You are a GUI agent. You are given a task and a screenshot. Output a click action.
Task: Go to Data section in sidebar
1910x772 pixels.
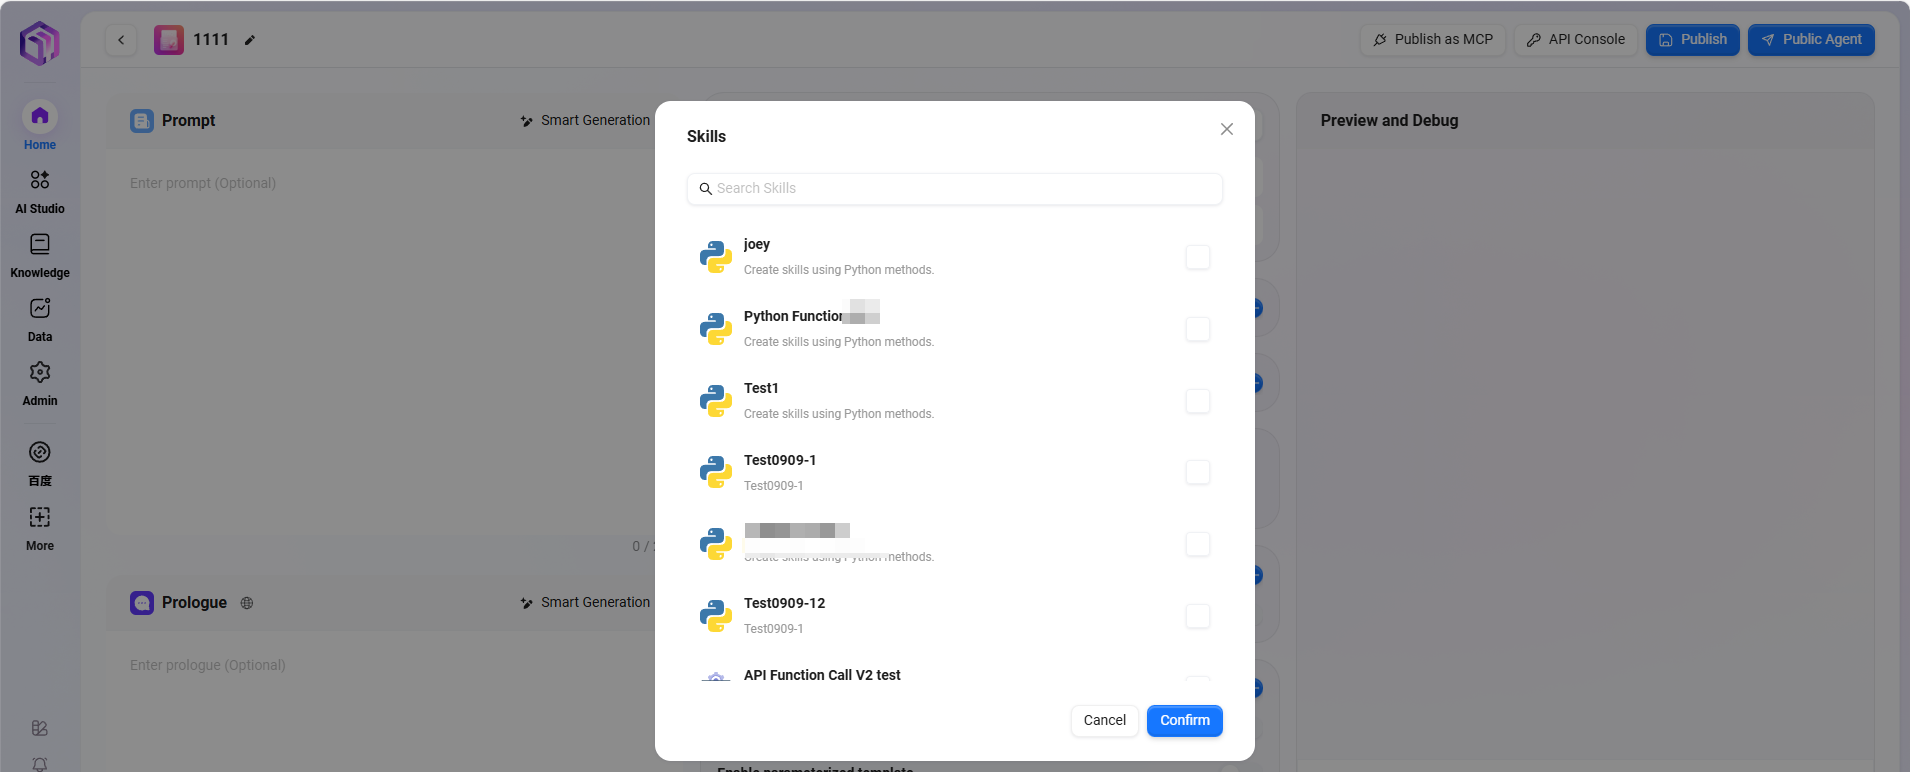[x=40, y=309]
